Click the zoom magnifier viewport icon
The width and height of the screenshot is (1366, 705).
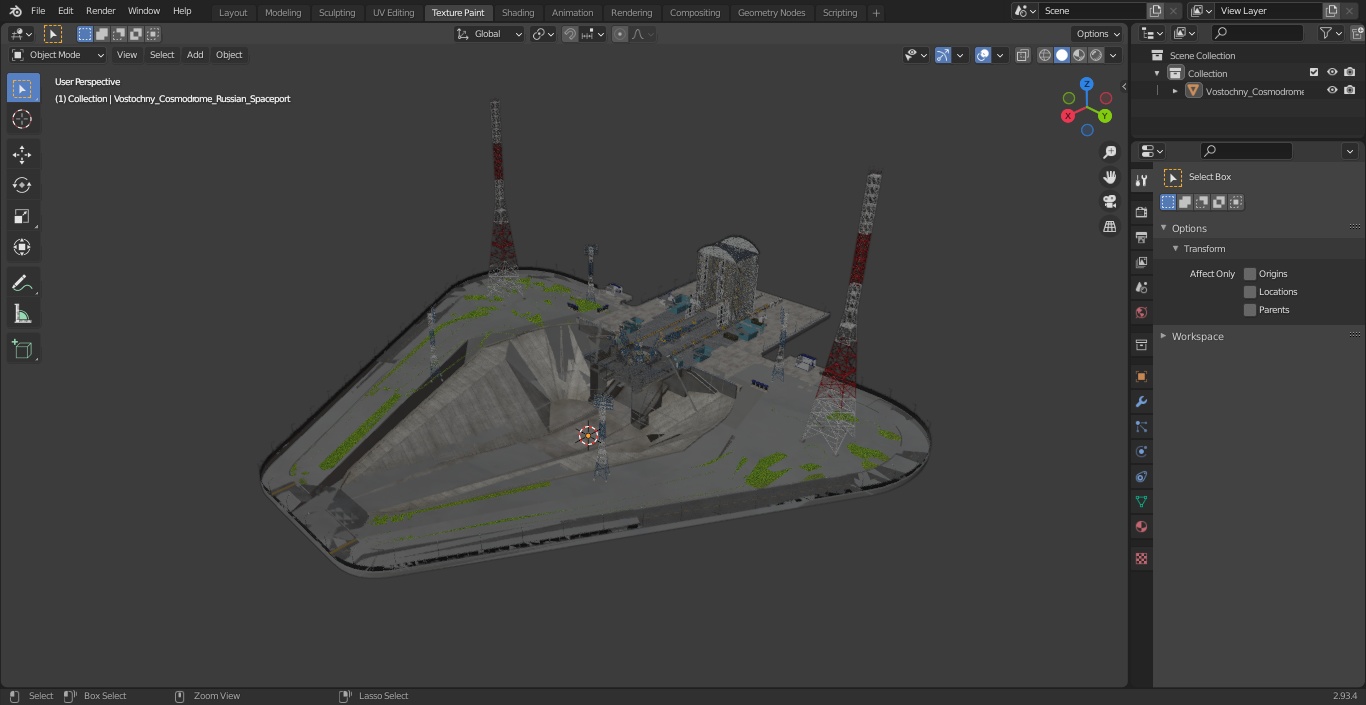click(x=1109, y=152)
